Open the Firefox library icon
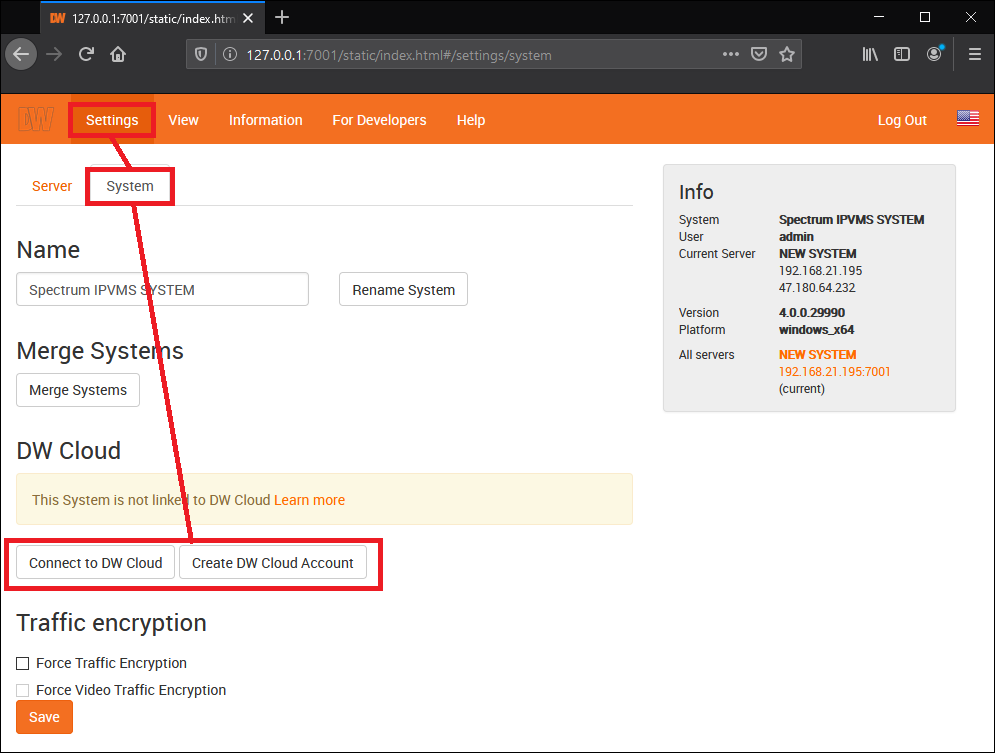 tap(870, 54)
